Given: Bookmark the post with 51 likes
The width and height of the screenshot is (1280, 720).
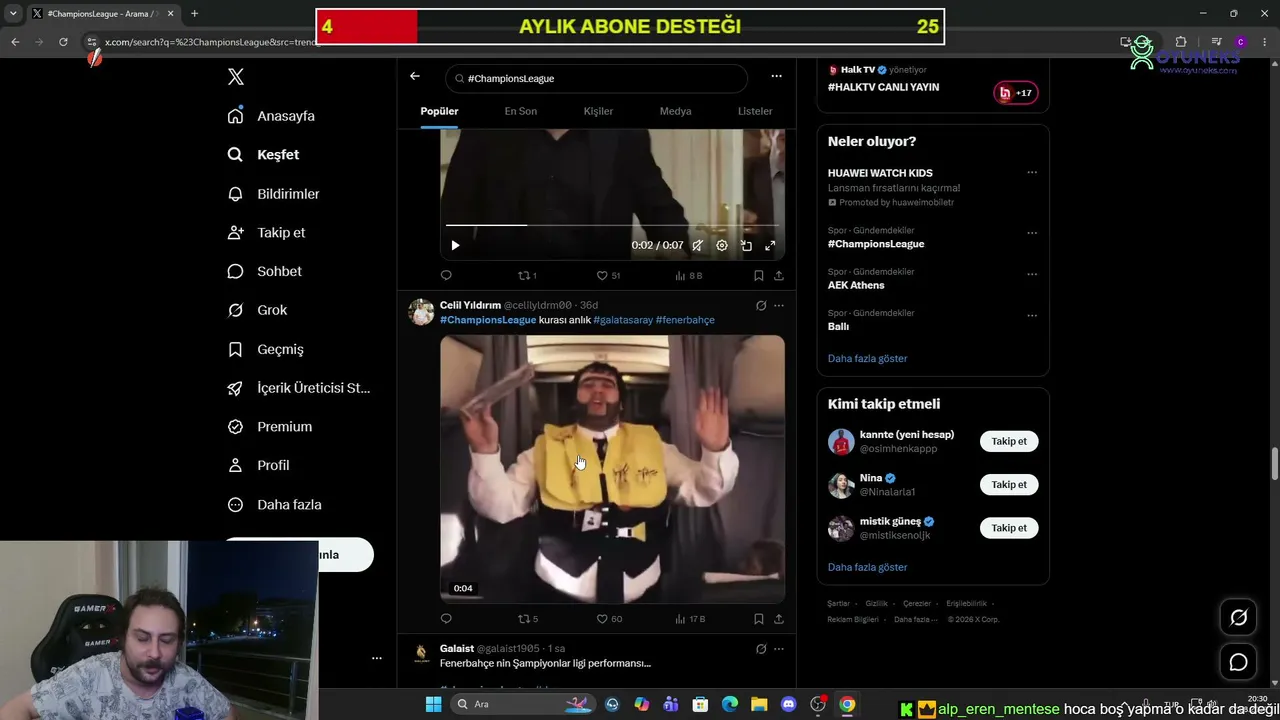Looking at the screenshot, I should click(759, 276).
